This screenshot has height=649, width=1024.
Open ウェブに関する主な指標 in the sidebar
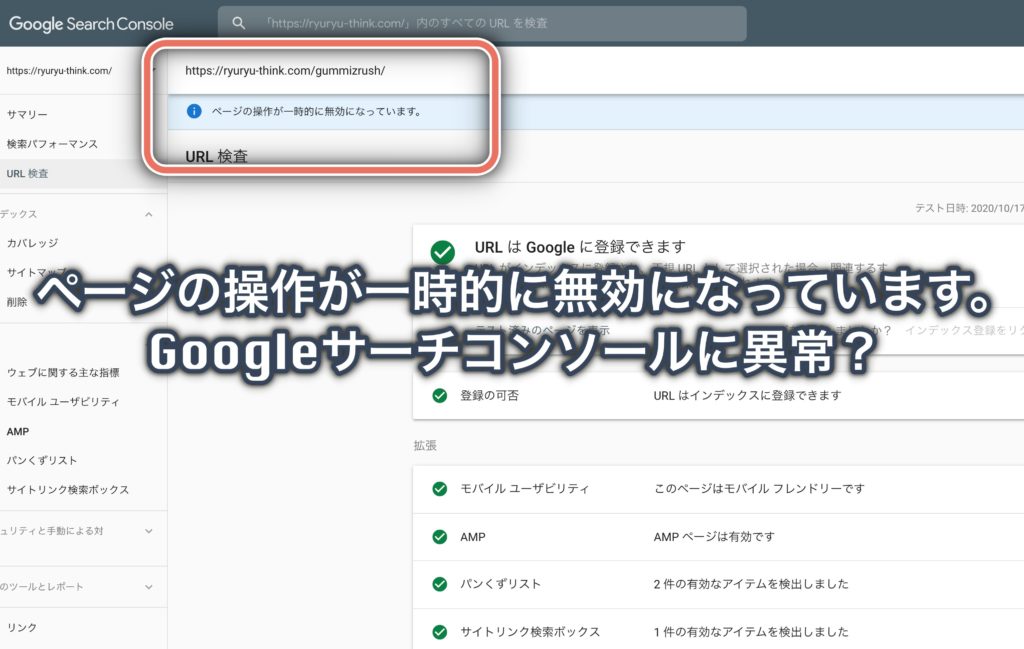63,373
